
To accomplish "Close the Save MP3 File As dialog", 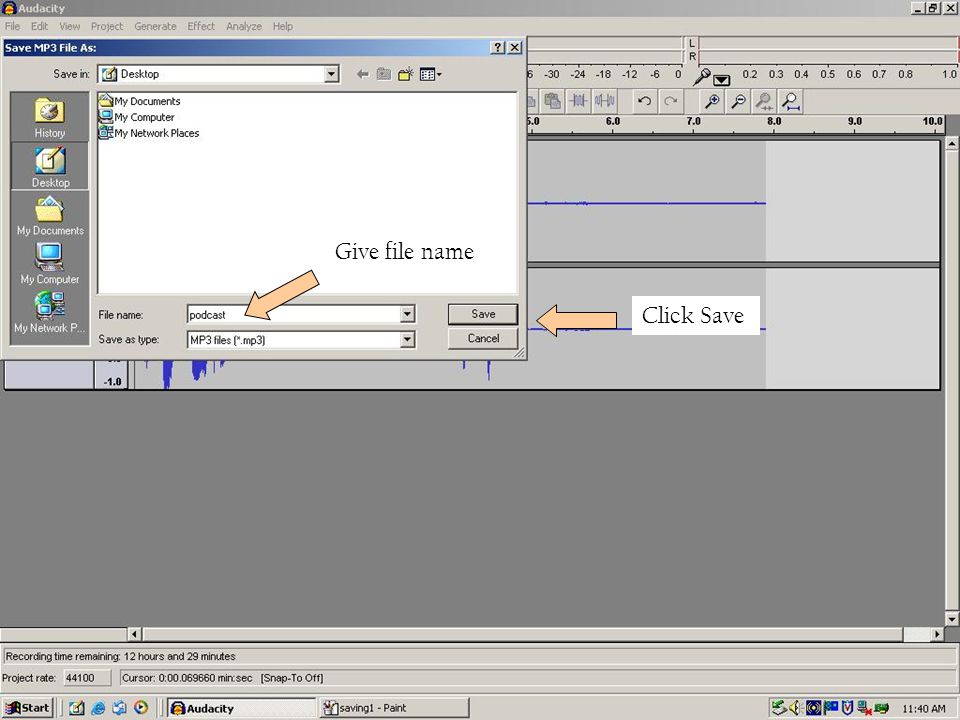I will [515, 48].
